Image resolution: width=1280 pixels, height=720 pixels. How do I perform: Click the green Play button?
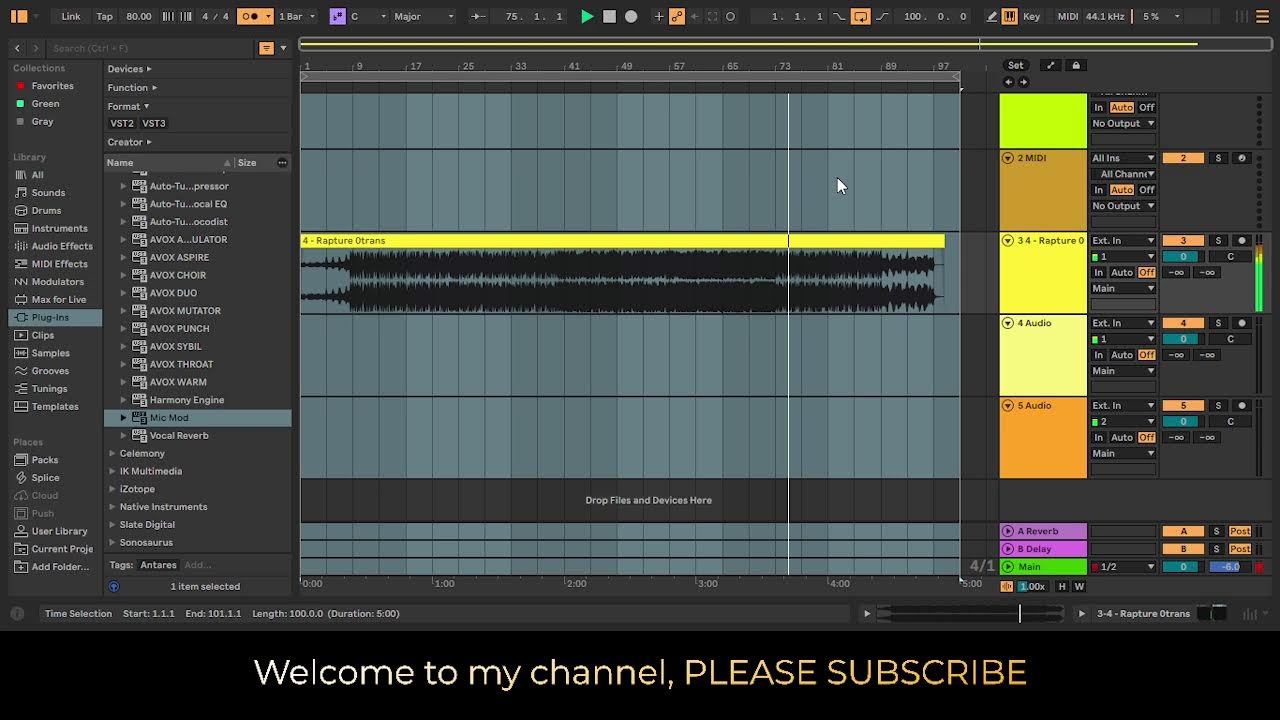click(x=587, y=16)
